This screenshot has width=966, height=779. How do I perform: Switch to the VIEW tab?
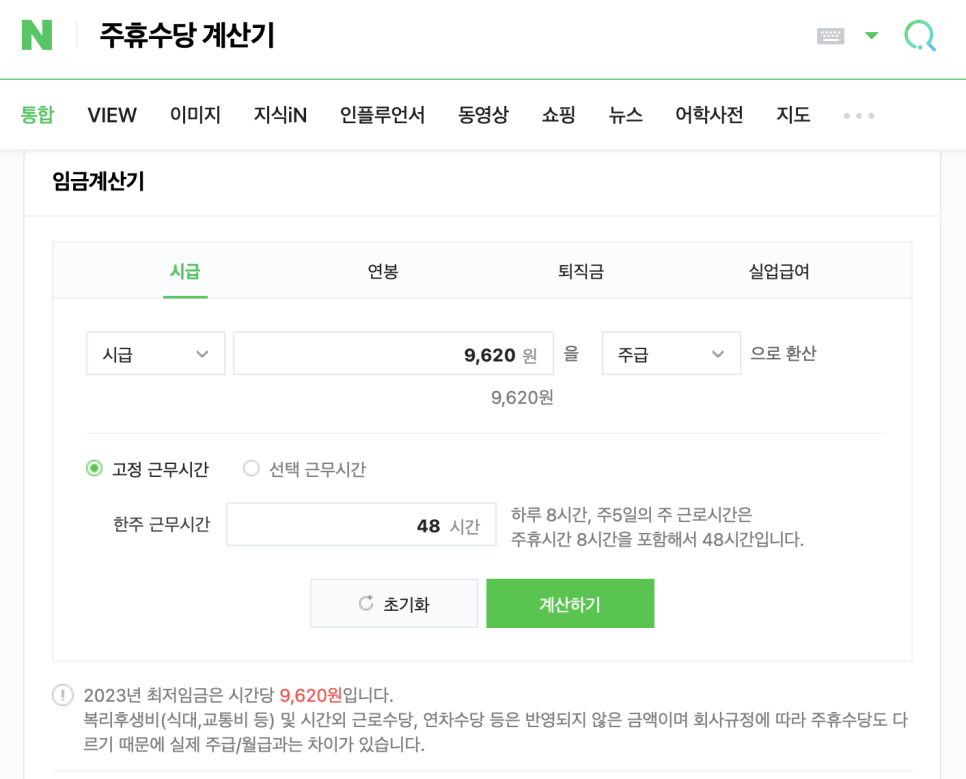[x=112, y=115]
